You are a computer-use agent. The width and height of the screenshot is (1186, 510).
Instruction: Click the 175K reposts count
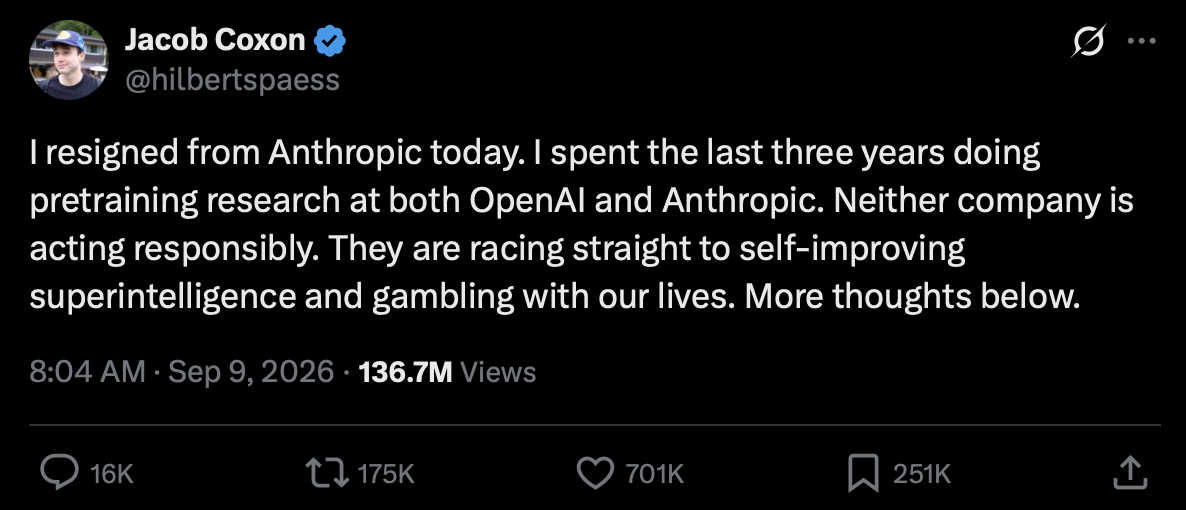tap(386, 474)
